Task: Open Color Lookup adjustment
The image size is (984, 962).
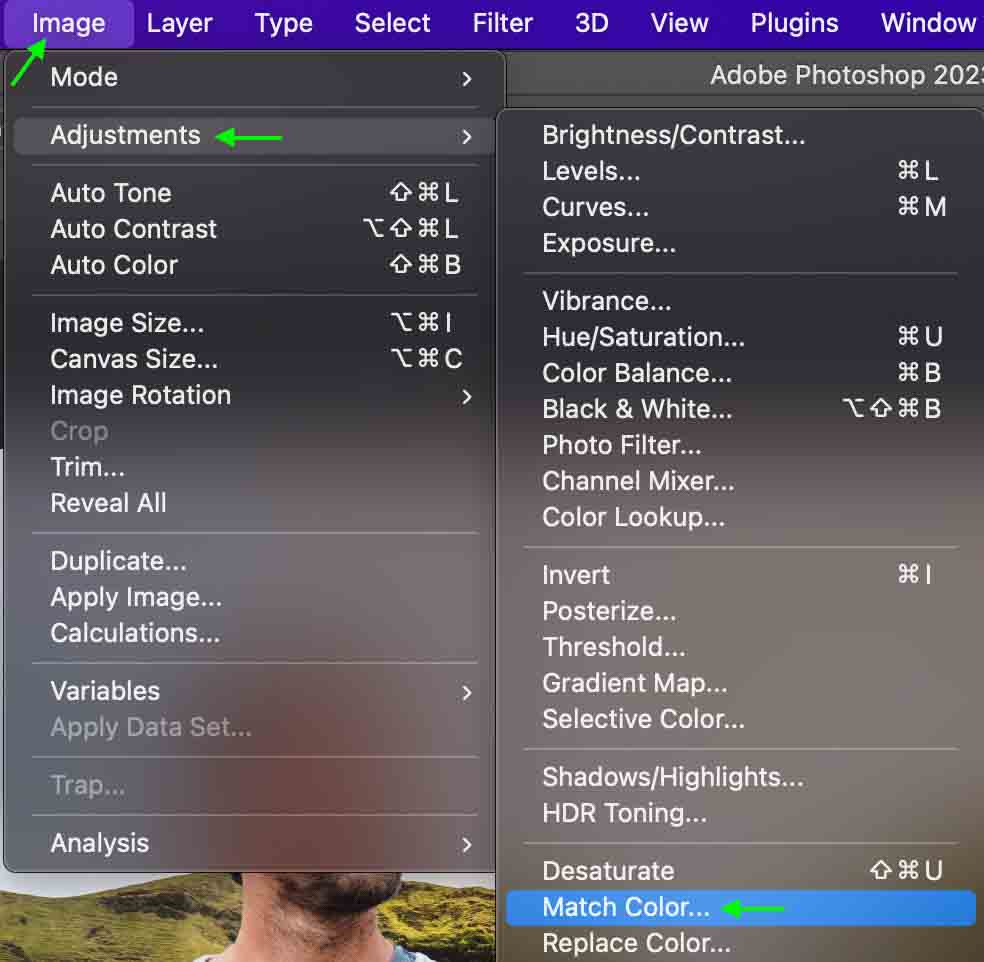Action: tap(741, 518)
